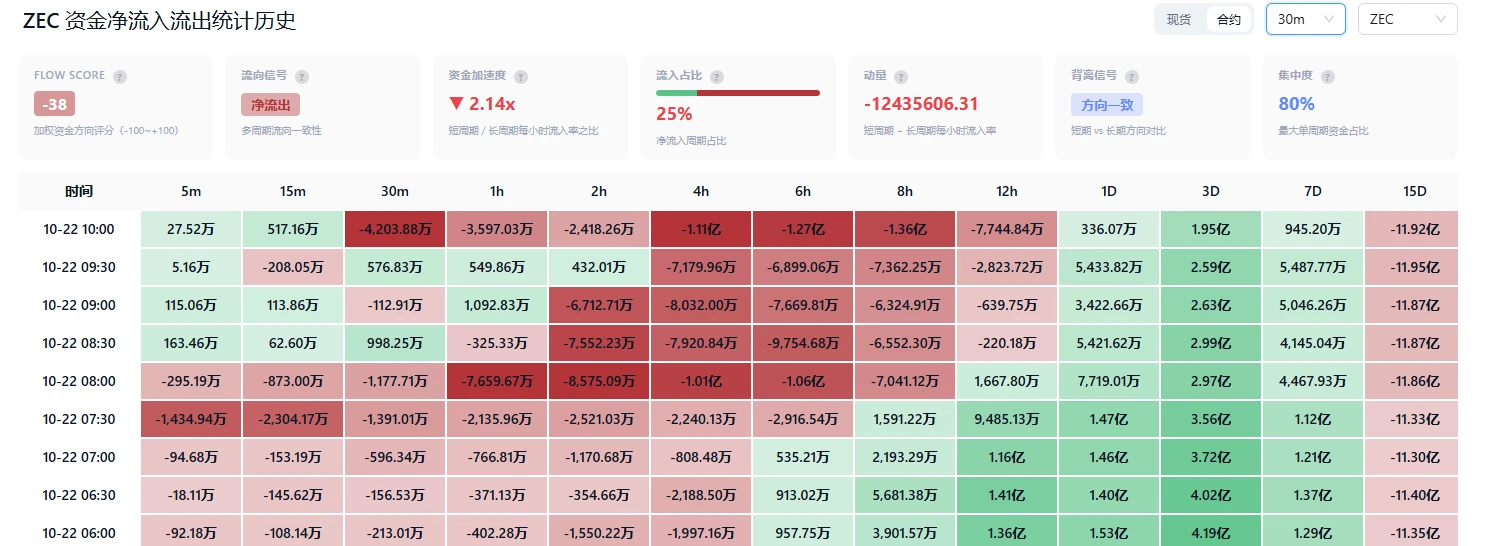Click help icon beside 资金加速度
The width and height of the screenshot is (1495, 546).
(521, 76)
